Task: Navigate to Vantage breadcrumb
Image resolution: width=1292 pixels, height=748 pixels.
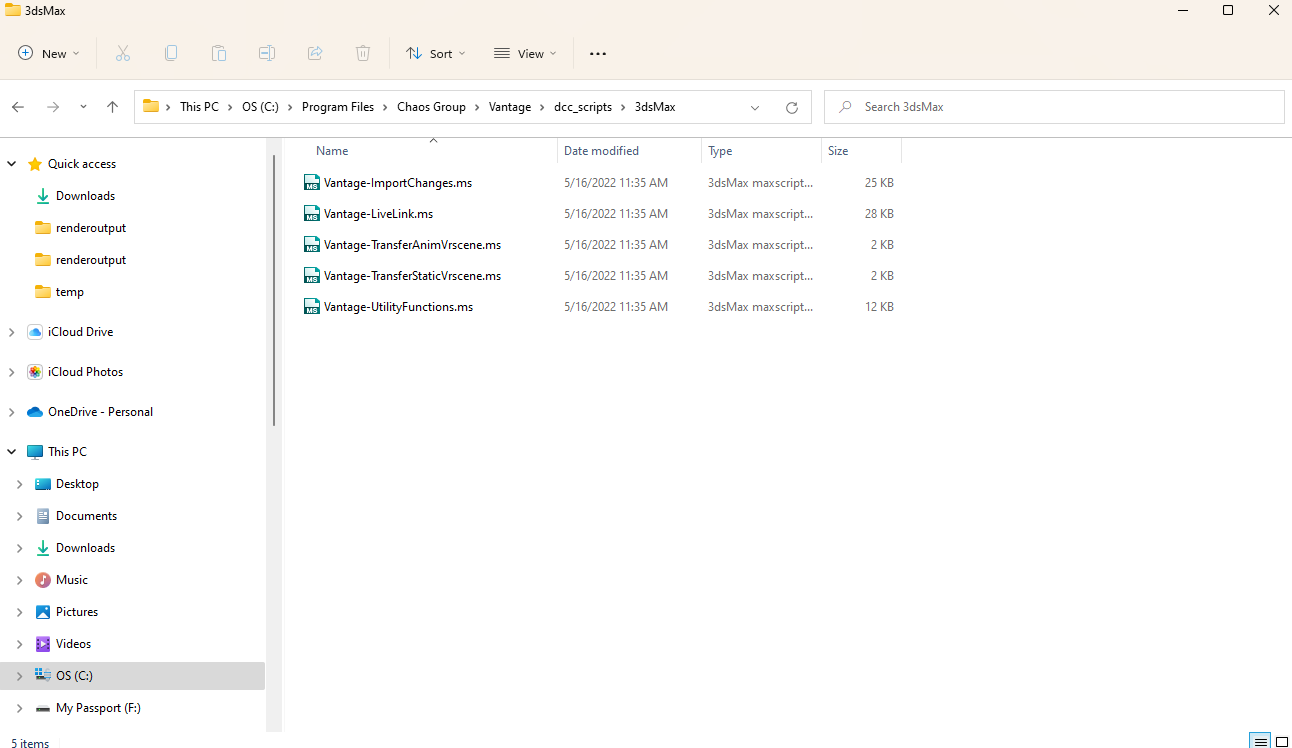Action: [510, 107]
